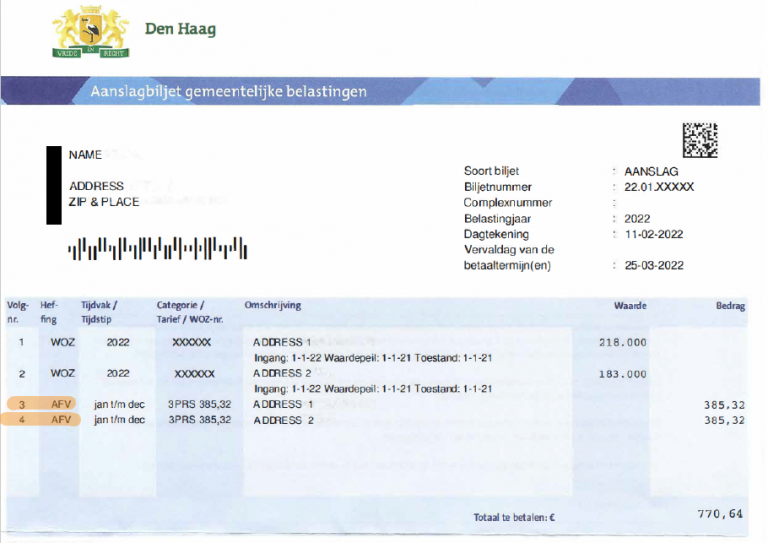
Task: Click the Den Haag title text
Action: [x=180, y=29]
